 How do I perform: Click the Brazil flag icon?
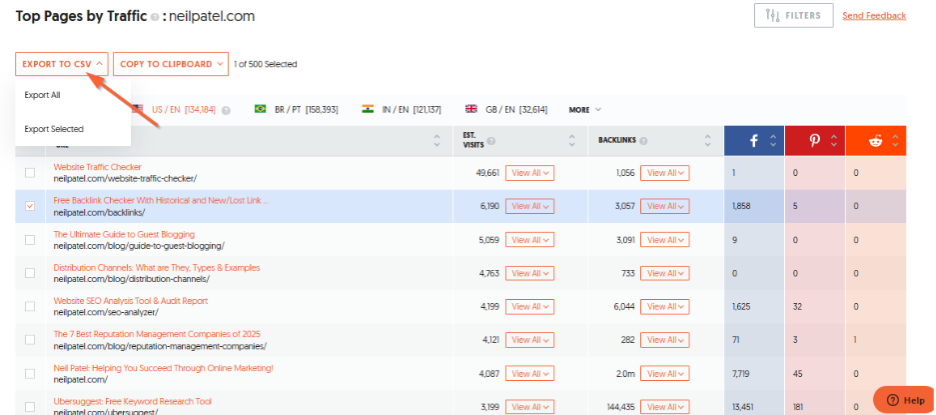[x=260, y=109]
